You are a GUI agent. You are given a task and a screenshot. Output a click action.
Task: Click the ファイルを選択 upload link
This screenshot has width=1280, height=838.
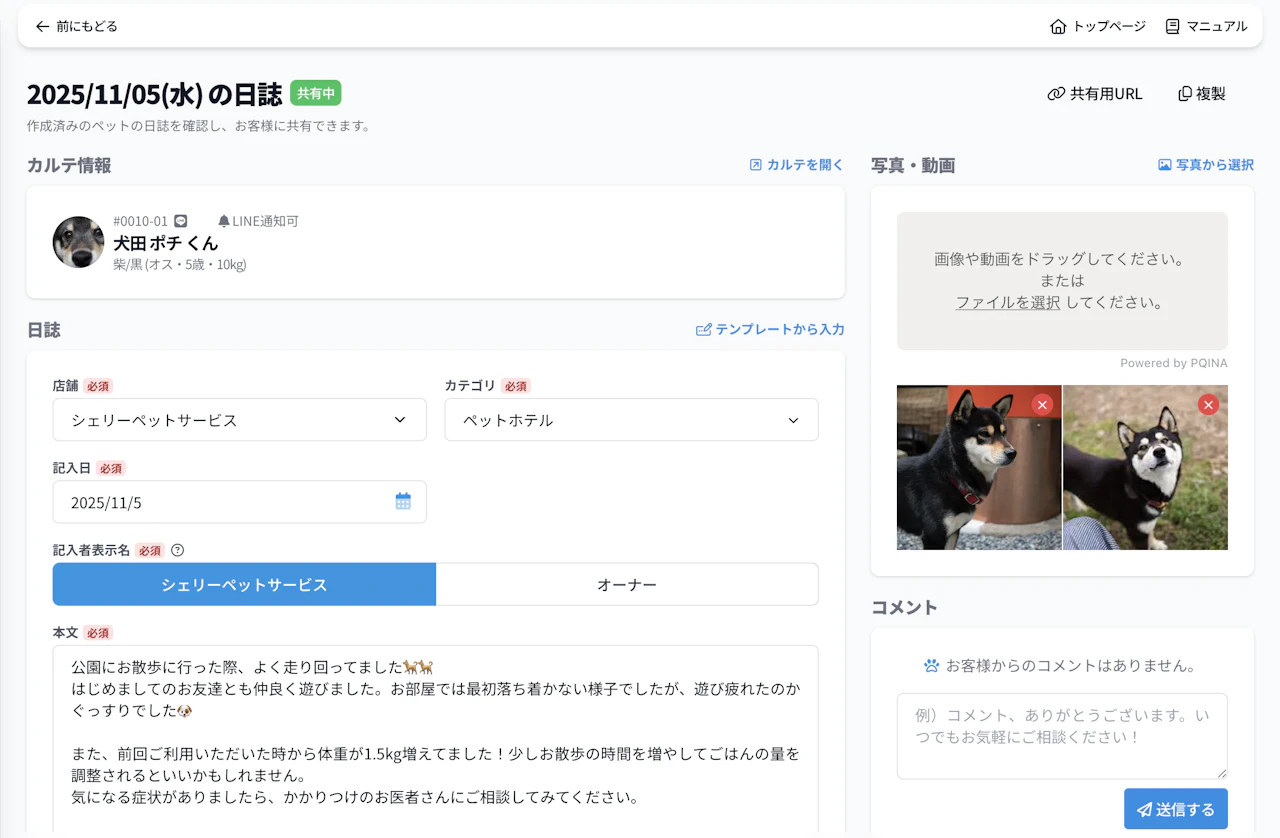1008,301
